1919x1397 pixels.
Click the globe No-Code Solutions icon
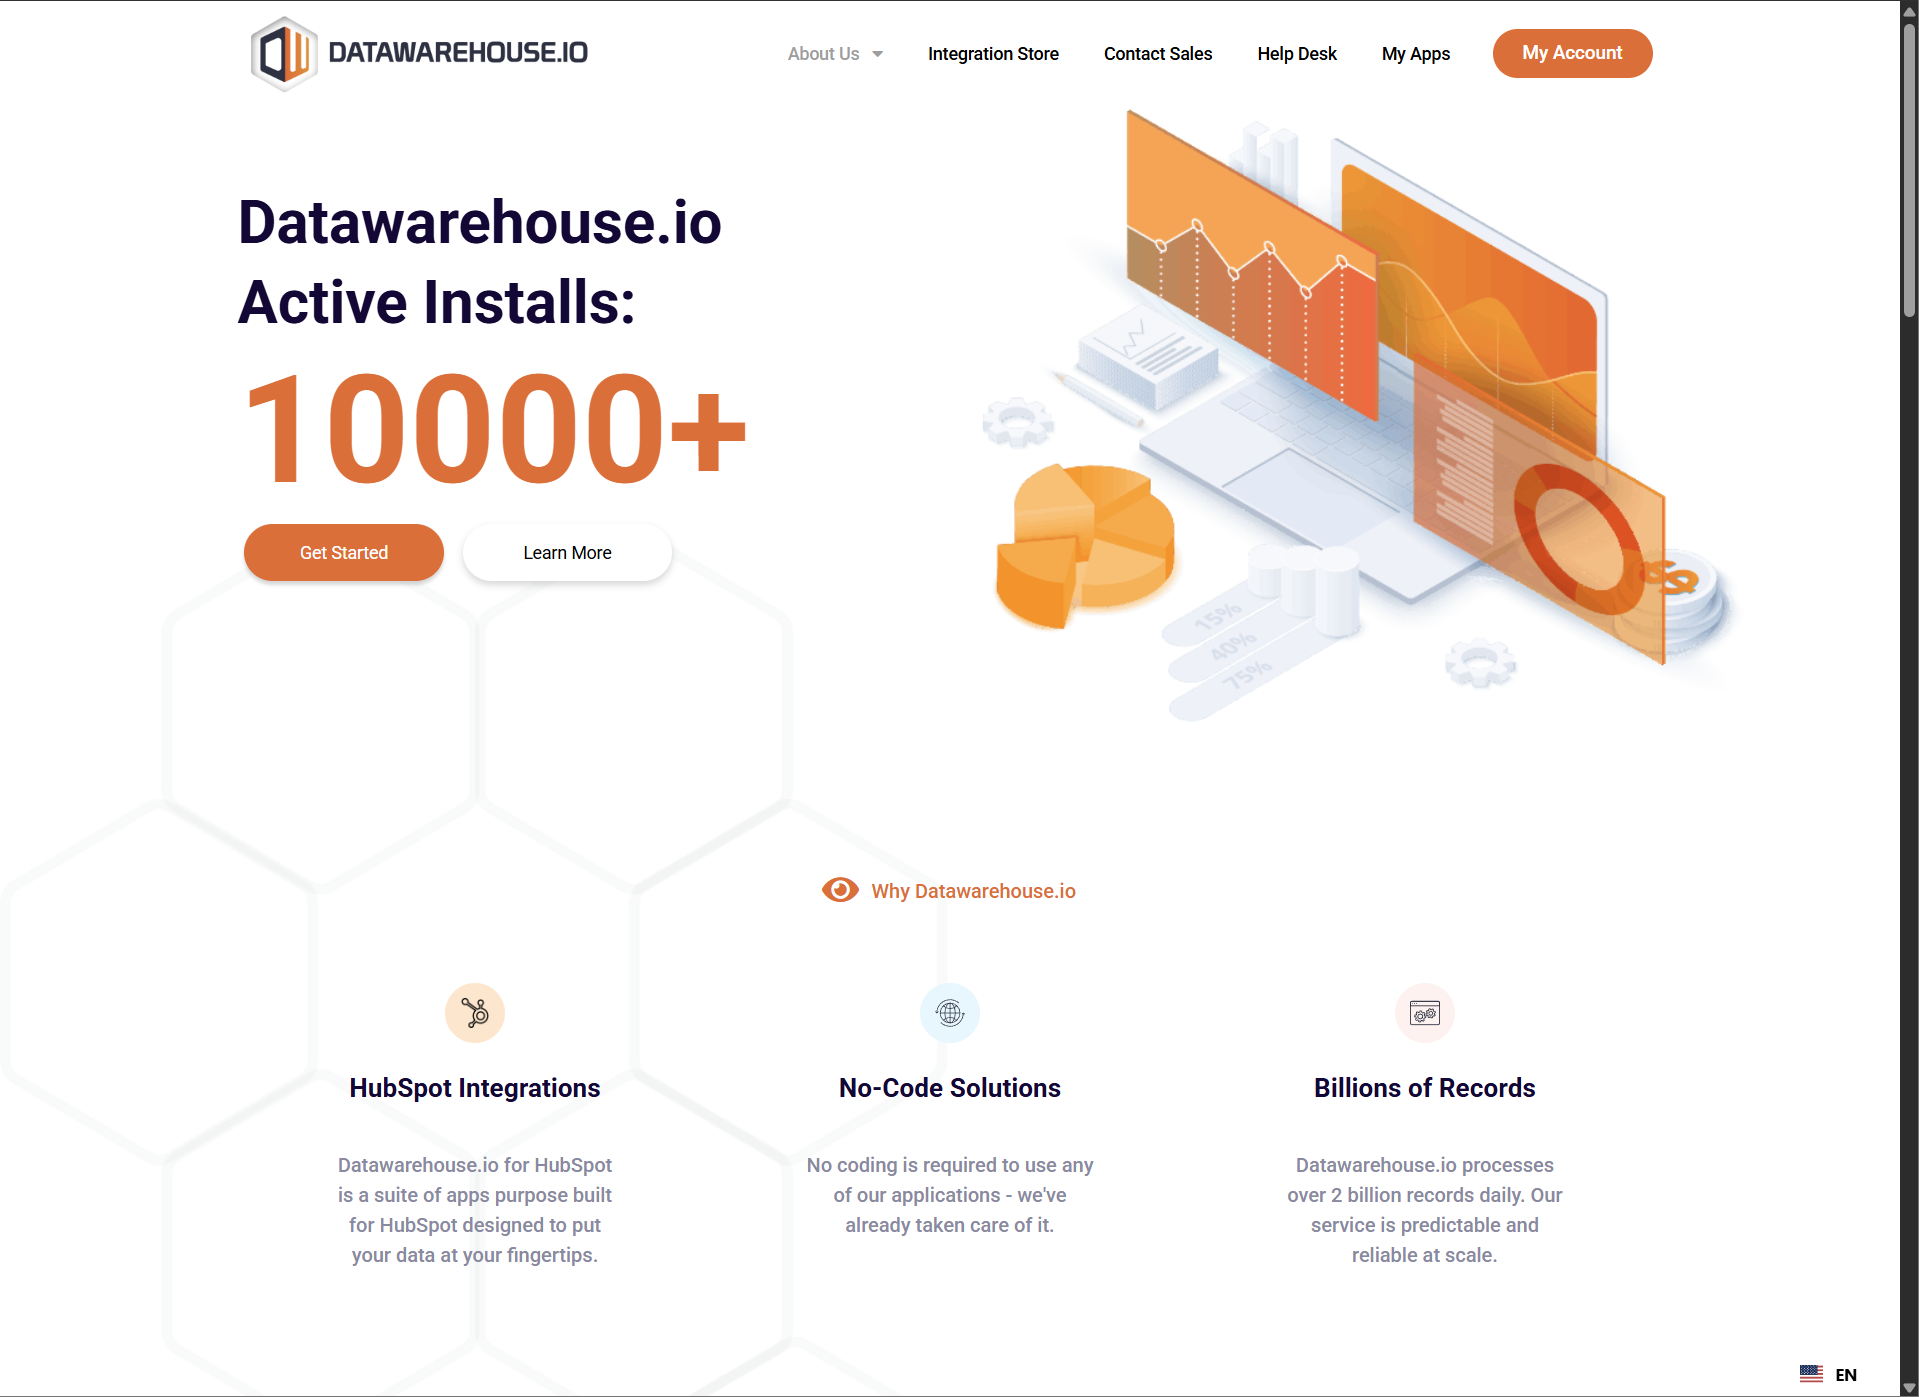click(950, 1013)
